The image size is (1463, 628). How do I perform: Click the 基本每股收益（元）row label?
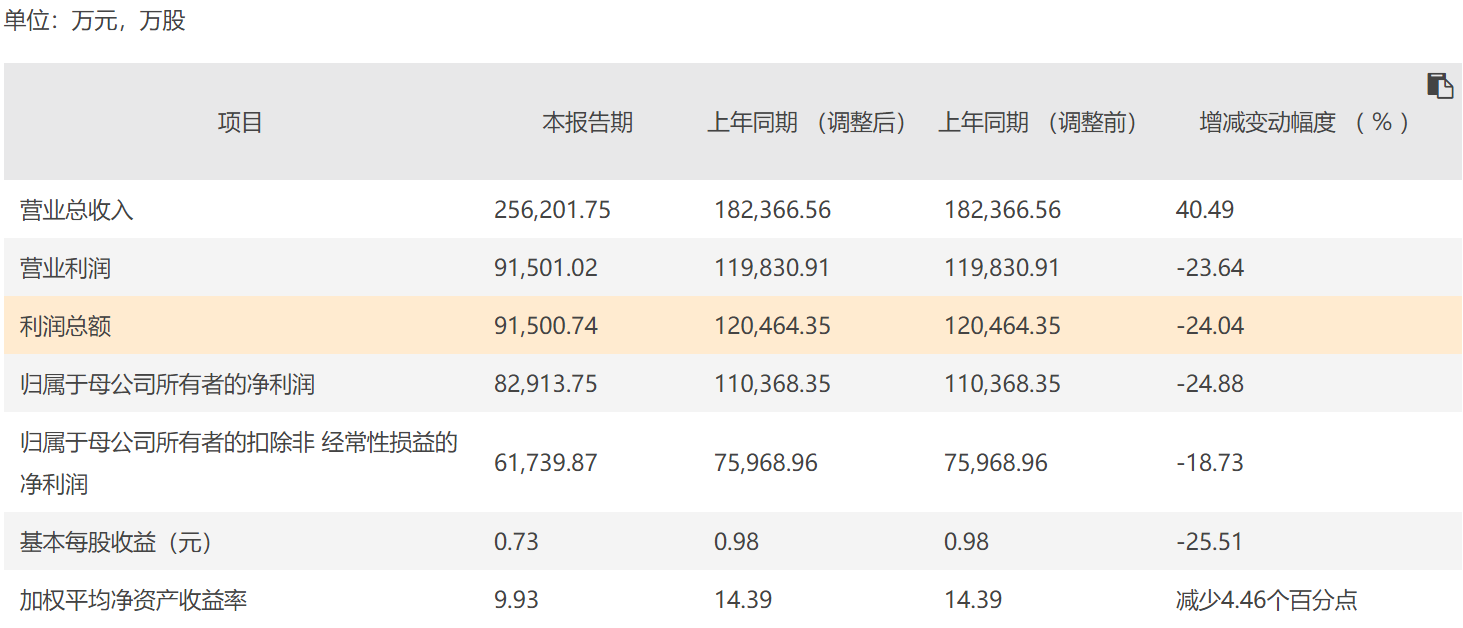click(116, 542)
